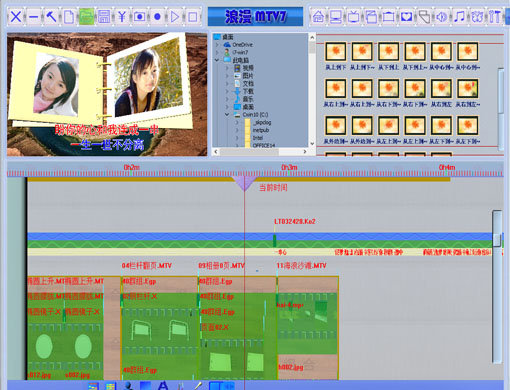Open settings with the wrench tools icon
510x390 pixels.
tap(495, 16)
